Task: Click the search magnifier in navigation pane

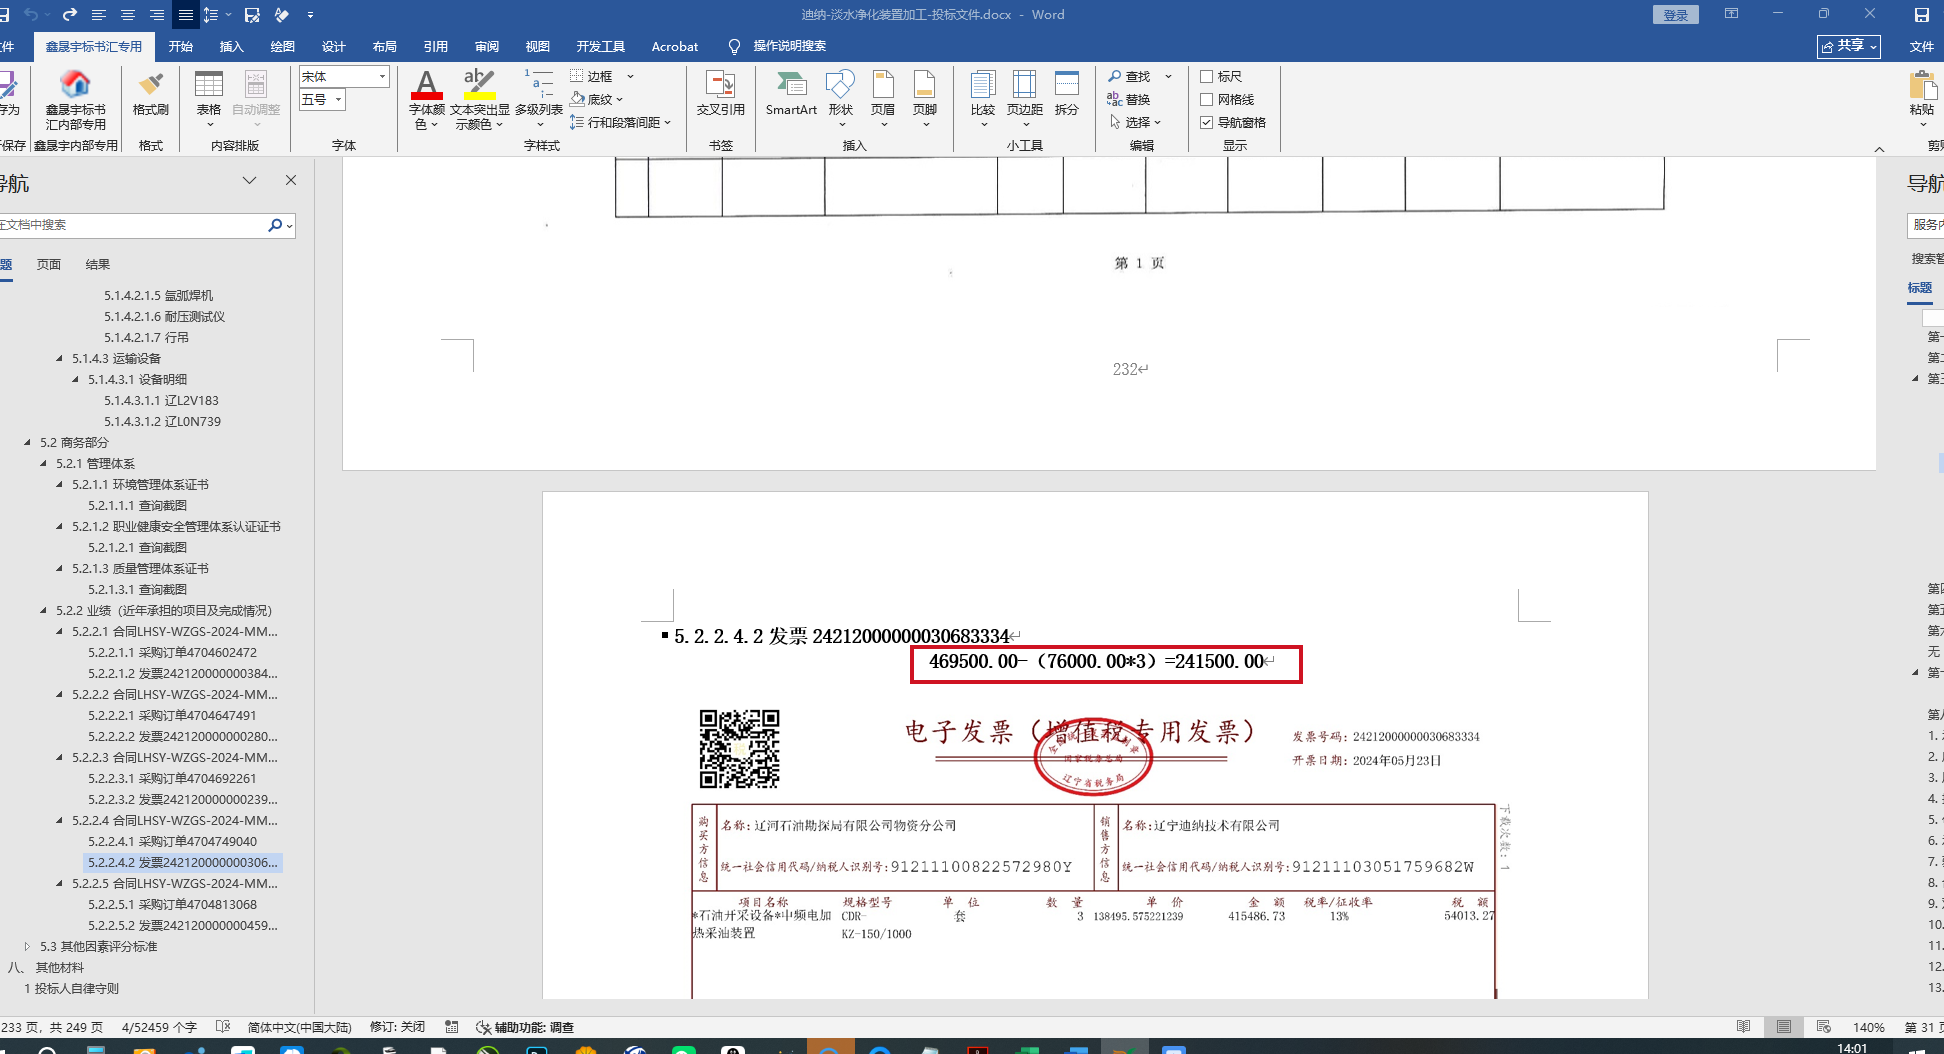Action: tap(275, 225)
